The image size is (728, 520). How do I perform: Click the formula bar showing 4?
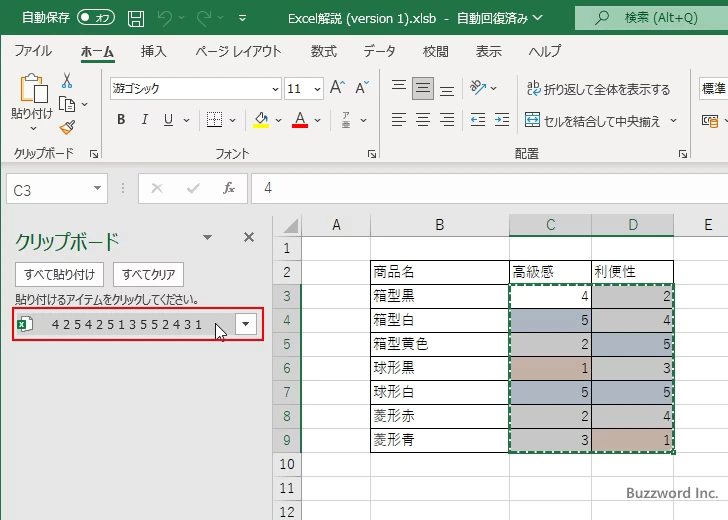[x=489, y=188]
